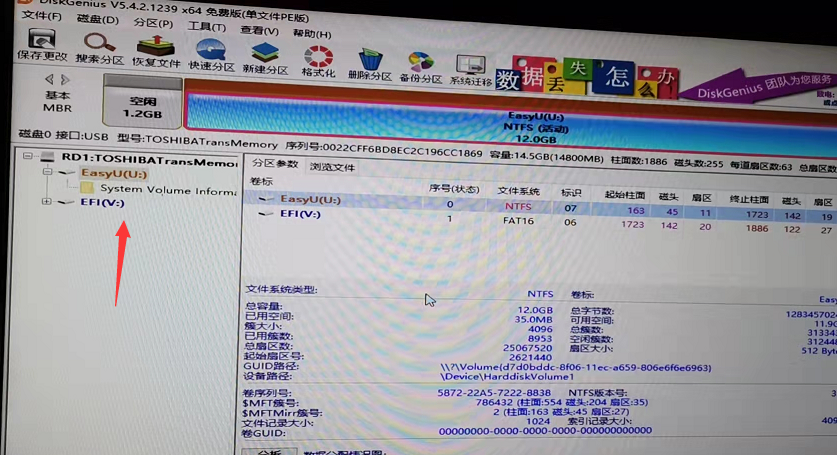
Task: Open the View (查看) menu
Action: (x=259, y=30)
